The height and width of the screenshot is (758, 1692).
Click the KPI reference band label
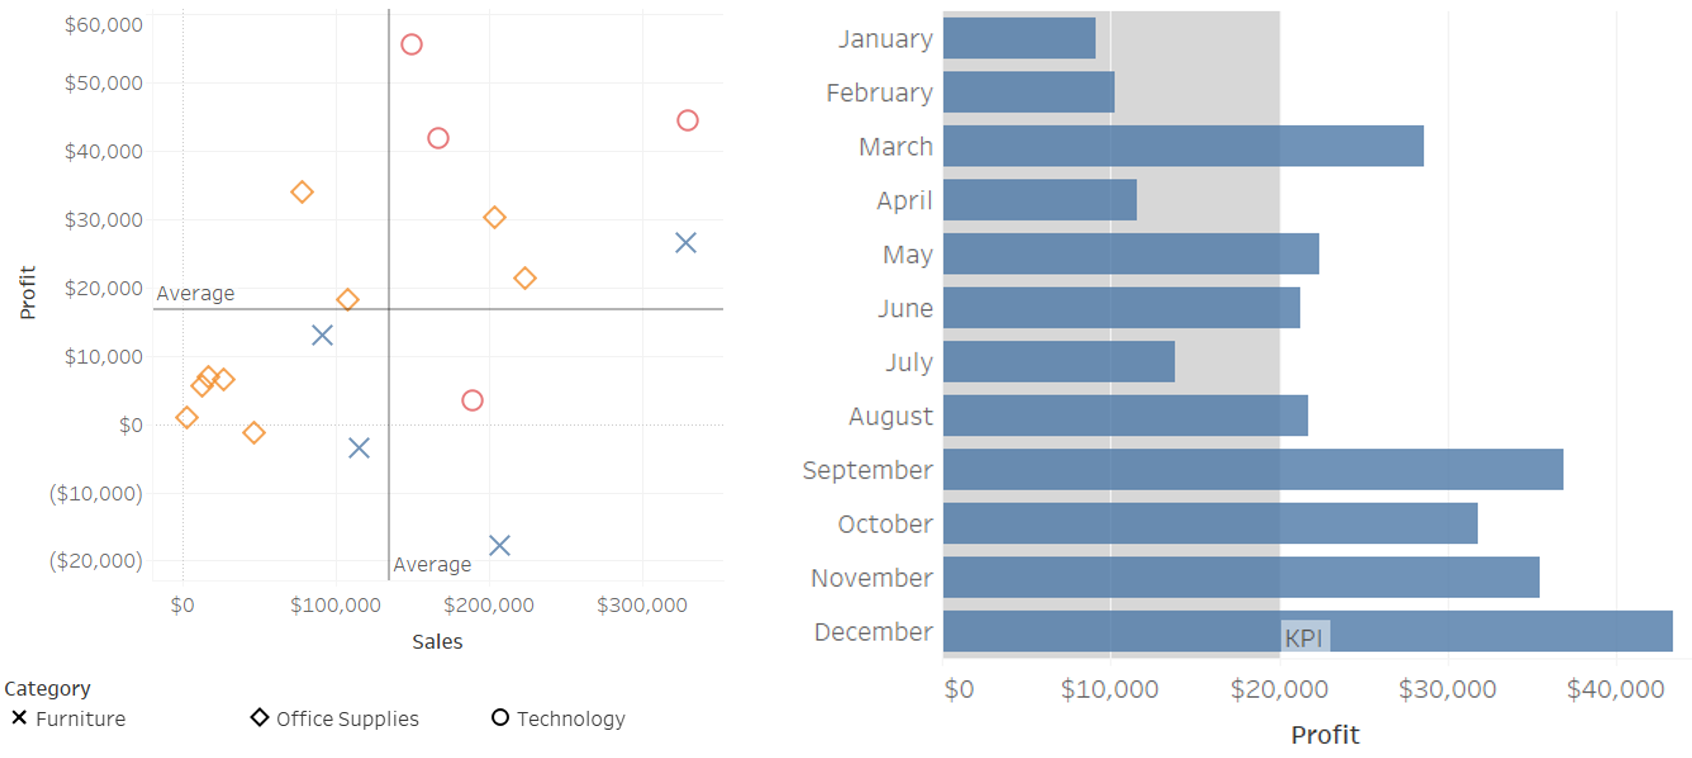coord(1303,638)
